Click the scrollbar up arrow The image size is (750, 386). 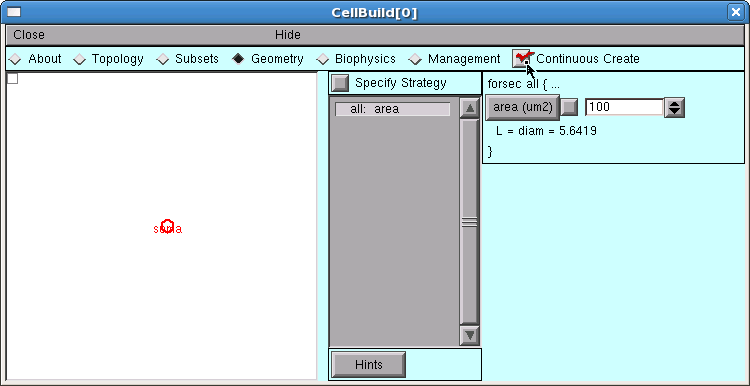click(469, 108)
